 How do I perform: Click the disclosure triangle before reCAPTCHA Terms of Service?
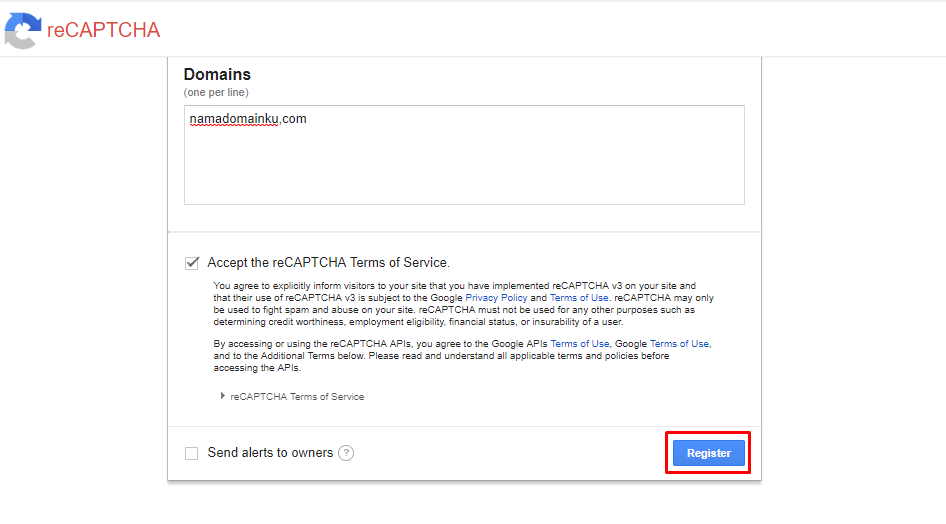tap(223, 396)
